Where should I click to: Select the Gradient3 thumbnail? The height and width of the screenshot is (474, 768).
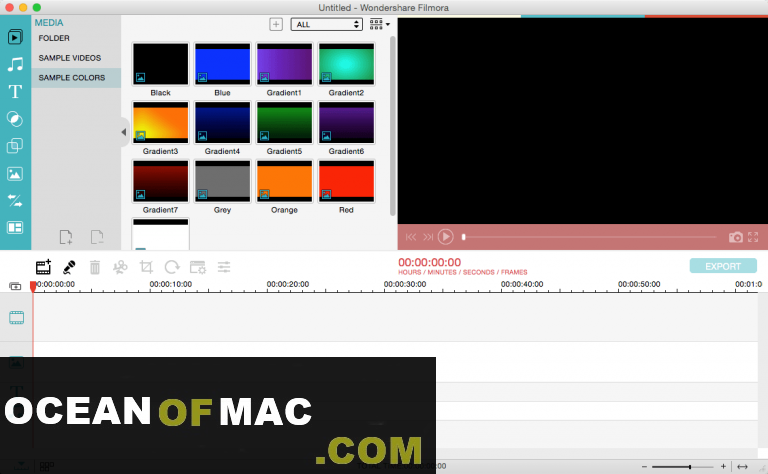click(161, 122)
